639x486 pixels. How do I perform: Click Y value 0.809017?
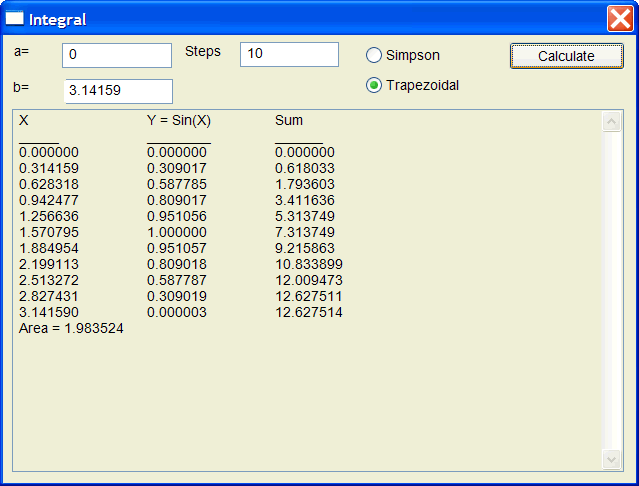(177, 200)
